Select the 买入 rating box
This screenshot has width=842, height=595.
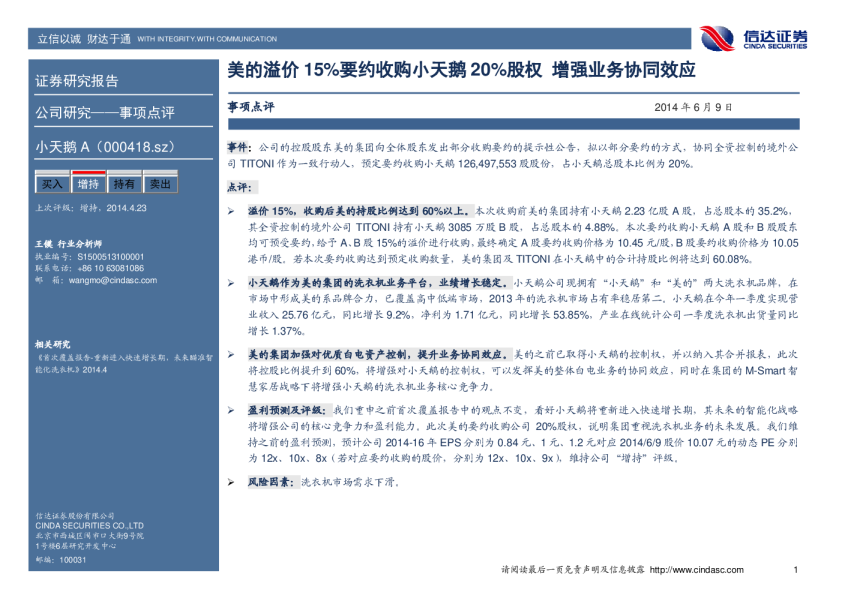[x=52, y=185]
